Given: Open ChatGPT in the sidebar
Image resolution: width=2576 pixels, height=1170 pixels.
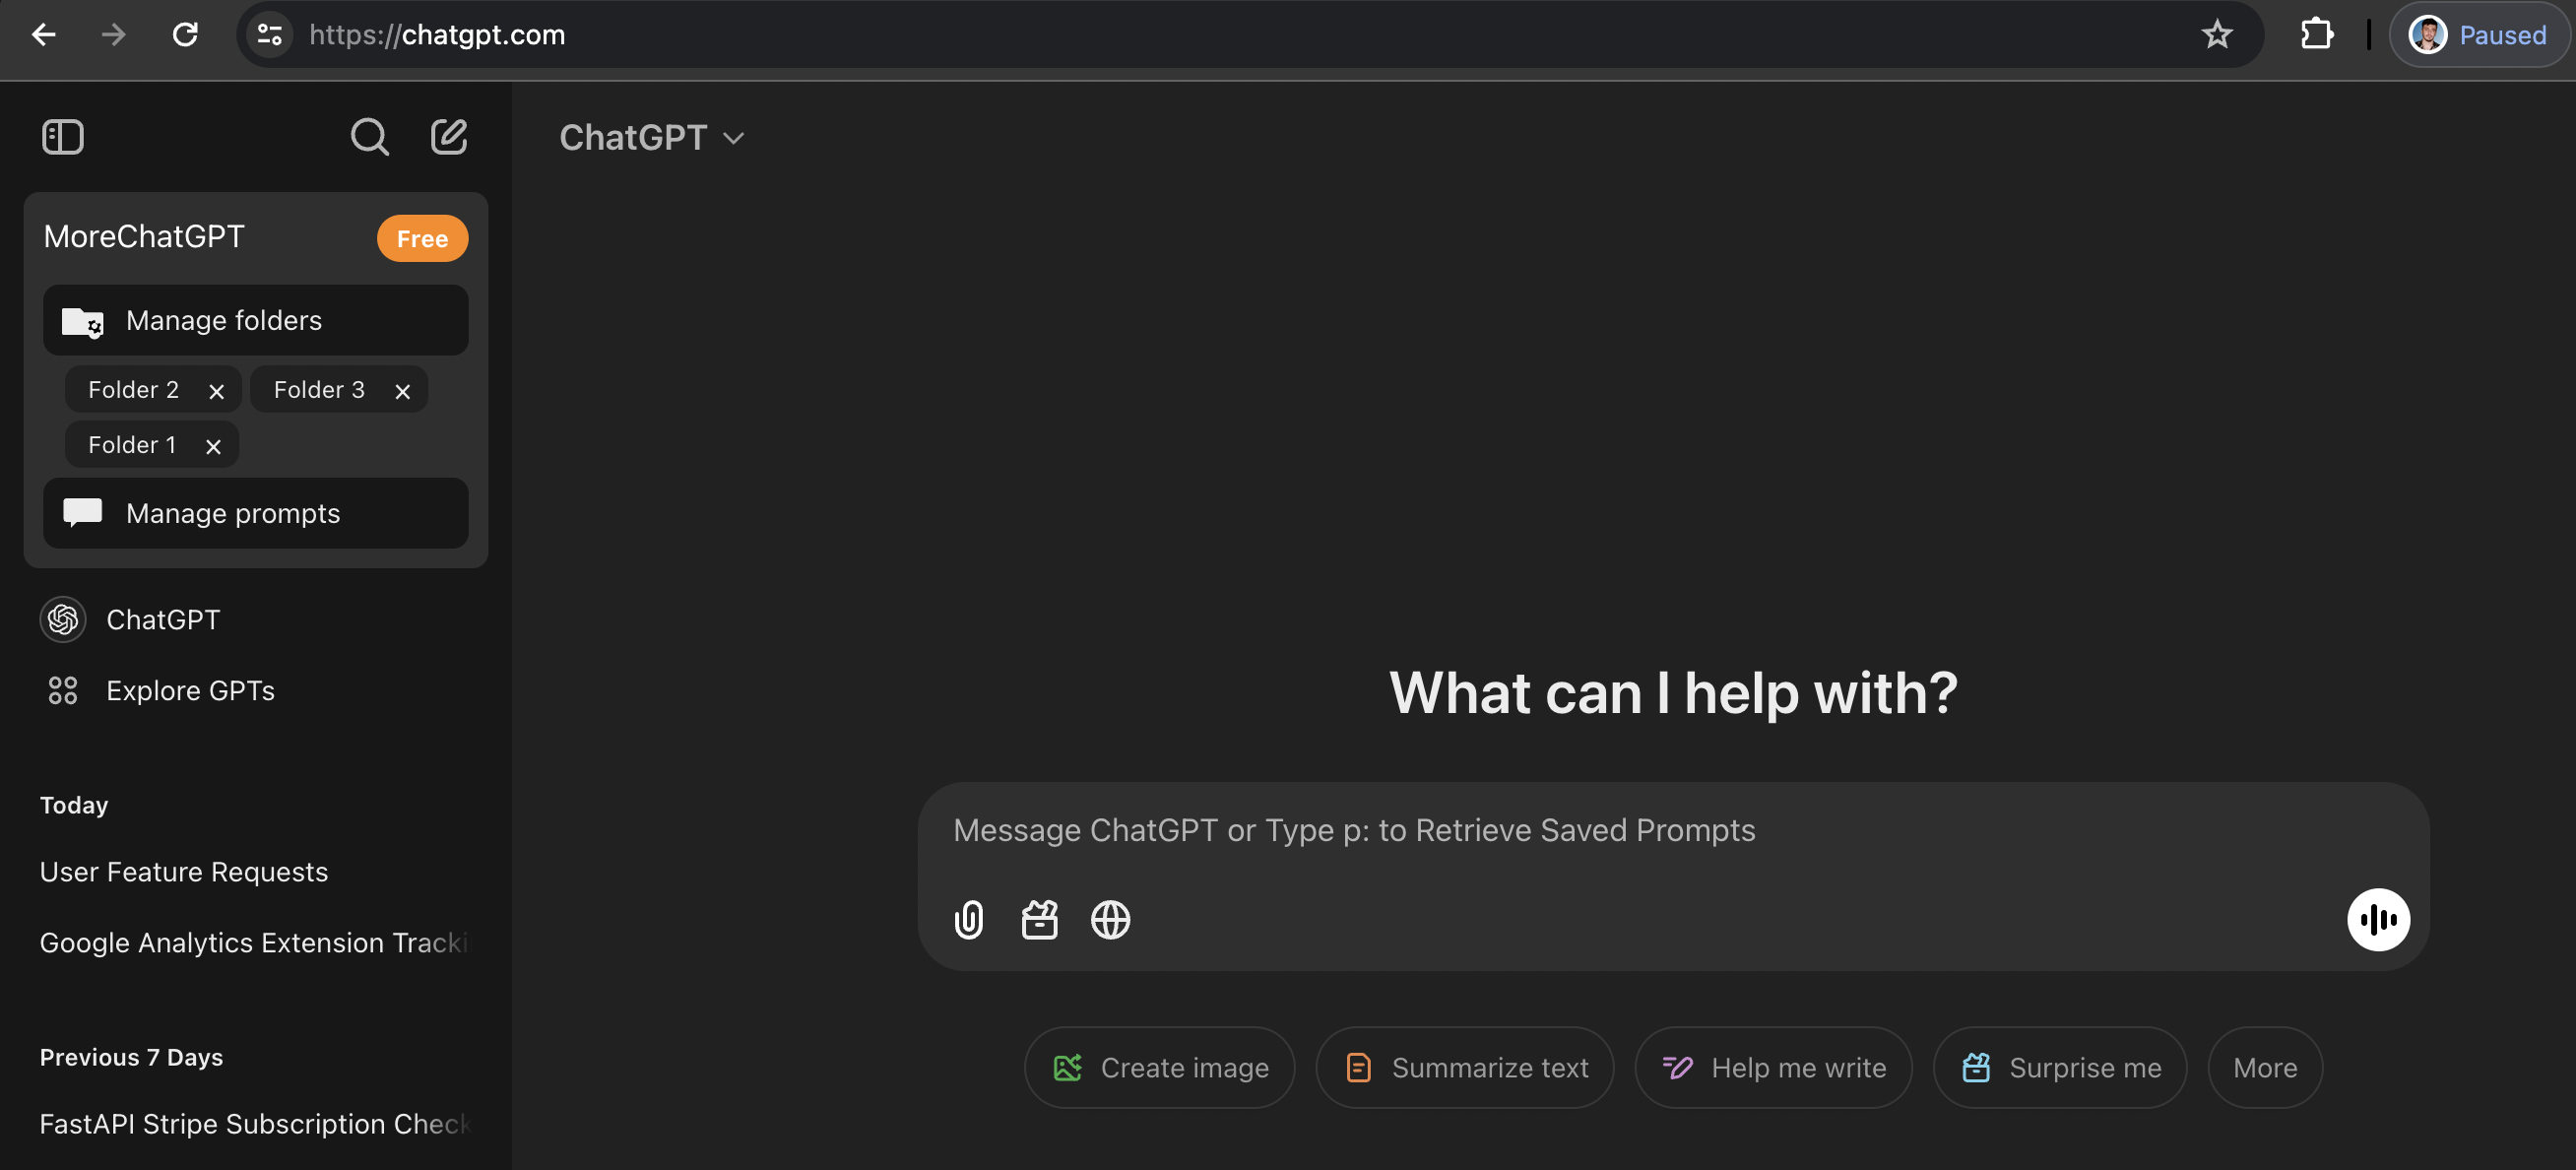Looking at the screenshot, I should (255, 620).
